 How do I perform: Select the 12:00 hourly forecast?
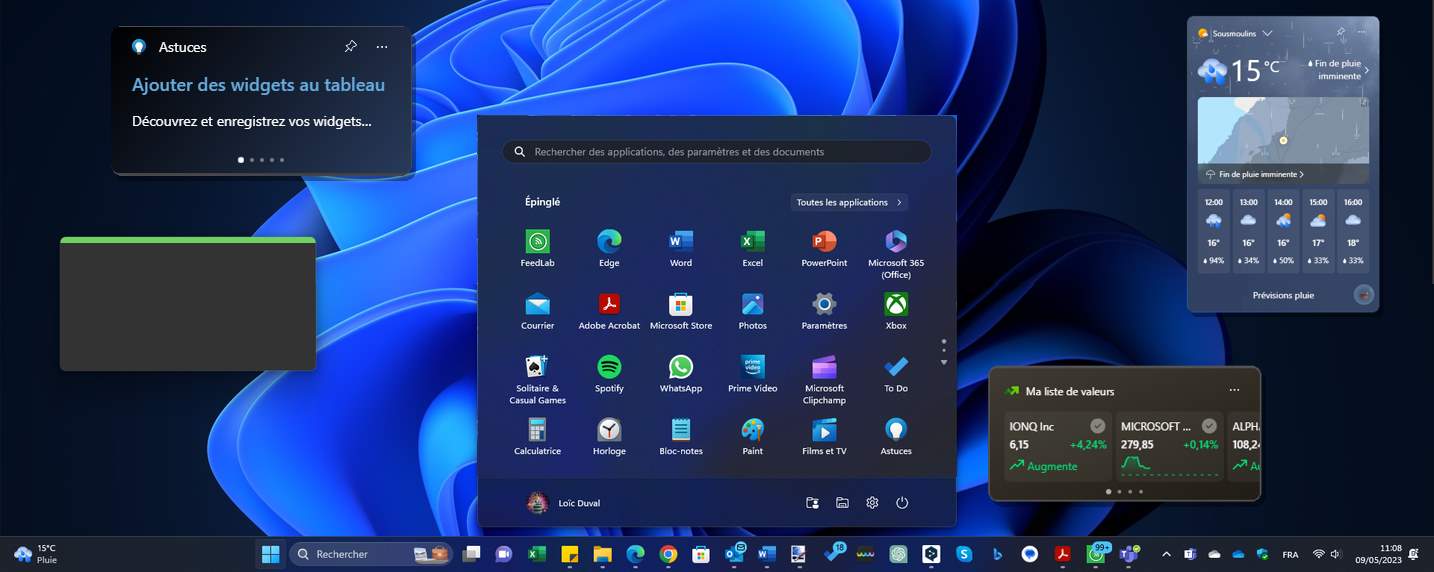click(x=1214, y=231)
